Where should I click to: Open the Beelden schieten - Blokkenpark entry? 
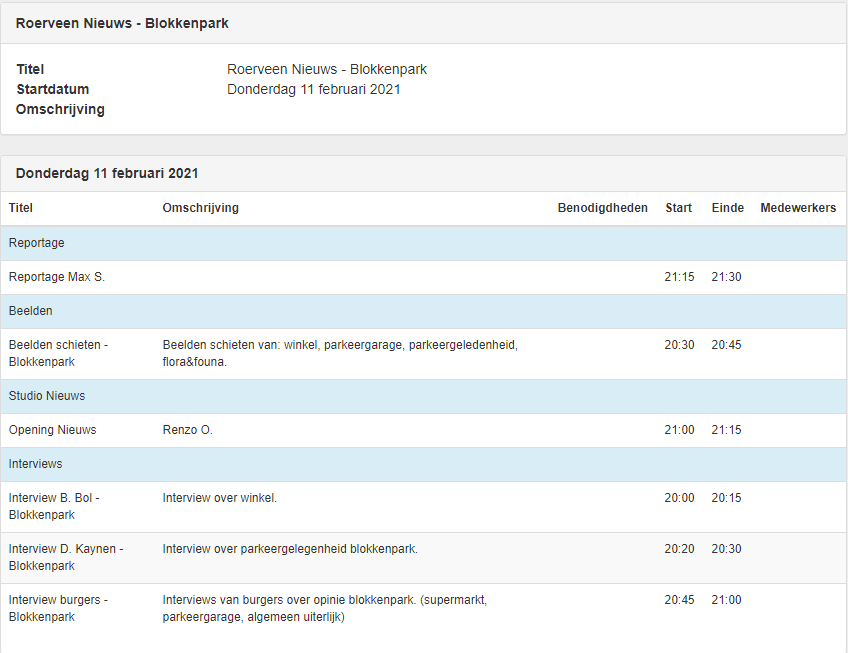tap(58, 353)
